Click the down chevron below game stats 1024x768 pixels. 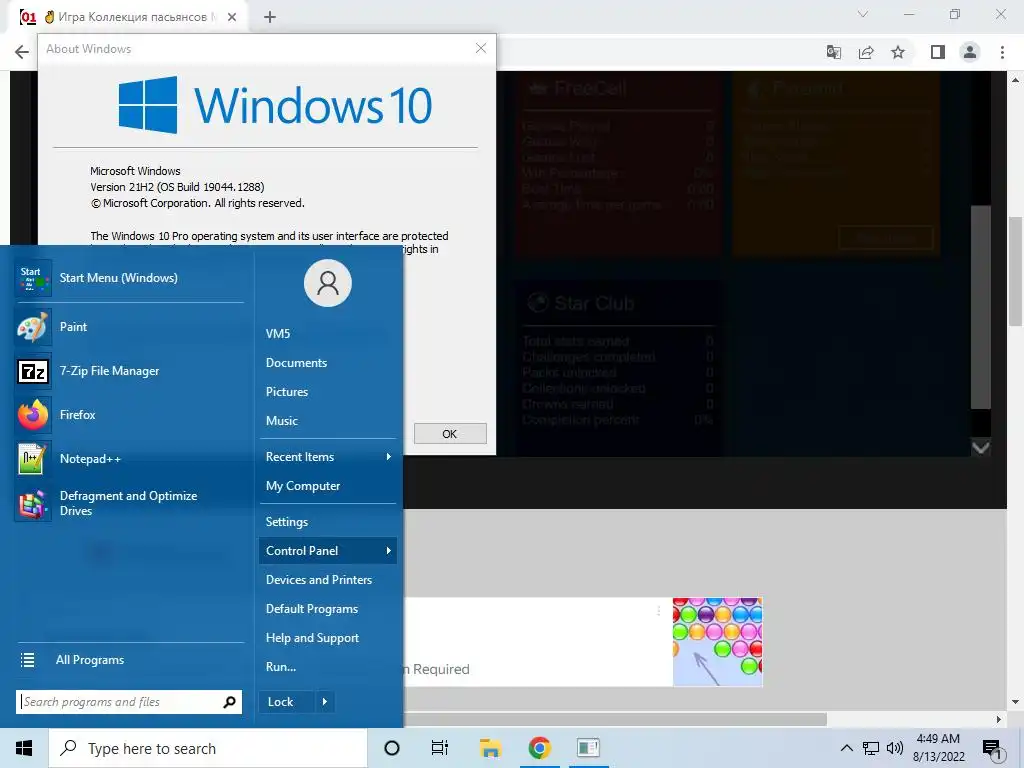click(981, 448)
